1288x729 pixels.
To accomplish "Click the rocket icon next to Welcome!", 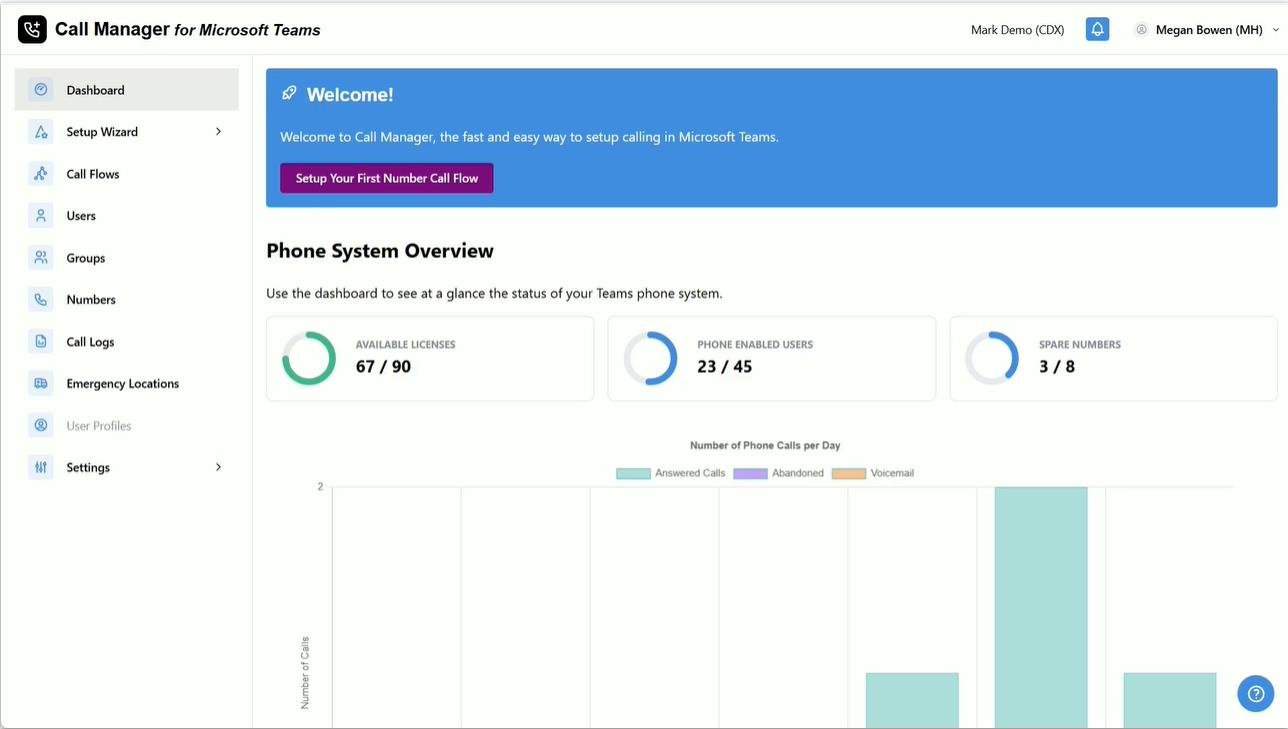I will pos(289,94).
